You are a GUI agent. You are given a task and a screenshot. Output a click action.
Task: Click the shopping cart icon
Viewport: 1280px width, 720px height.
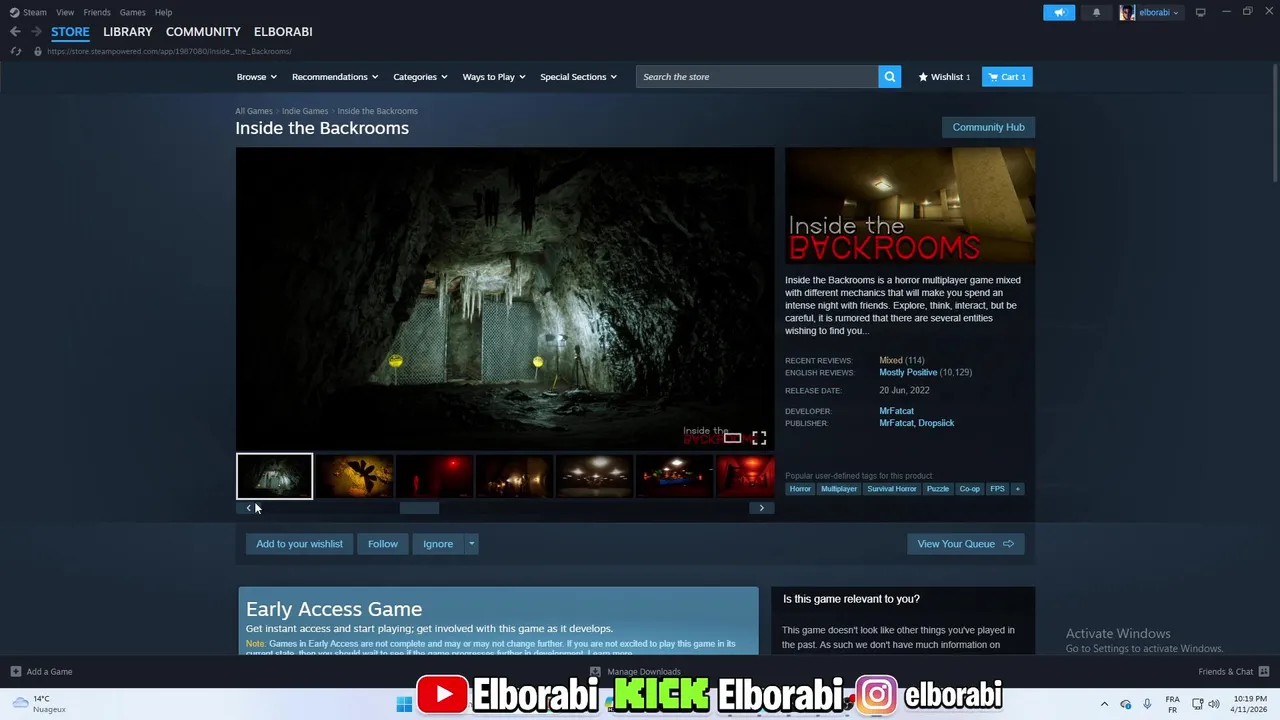(x=992, y=77)
